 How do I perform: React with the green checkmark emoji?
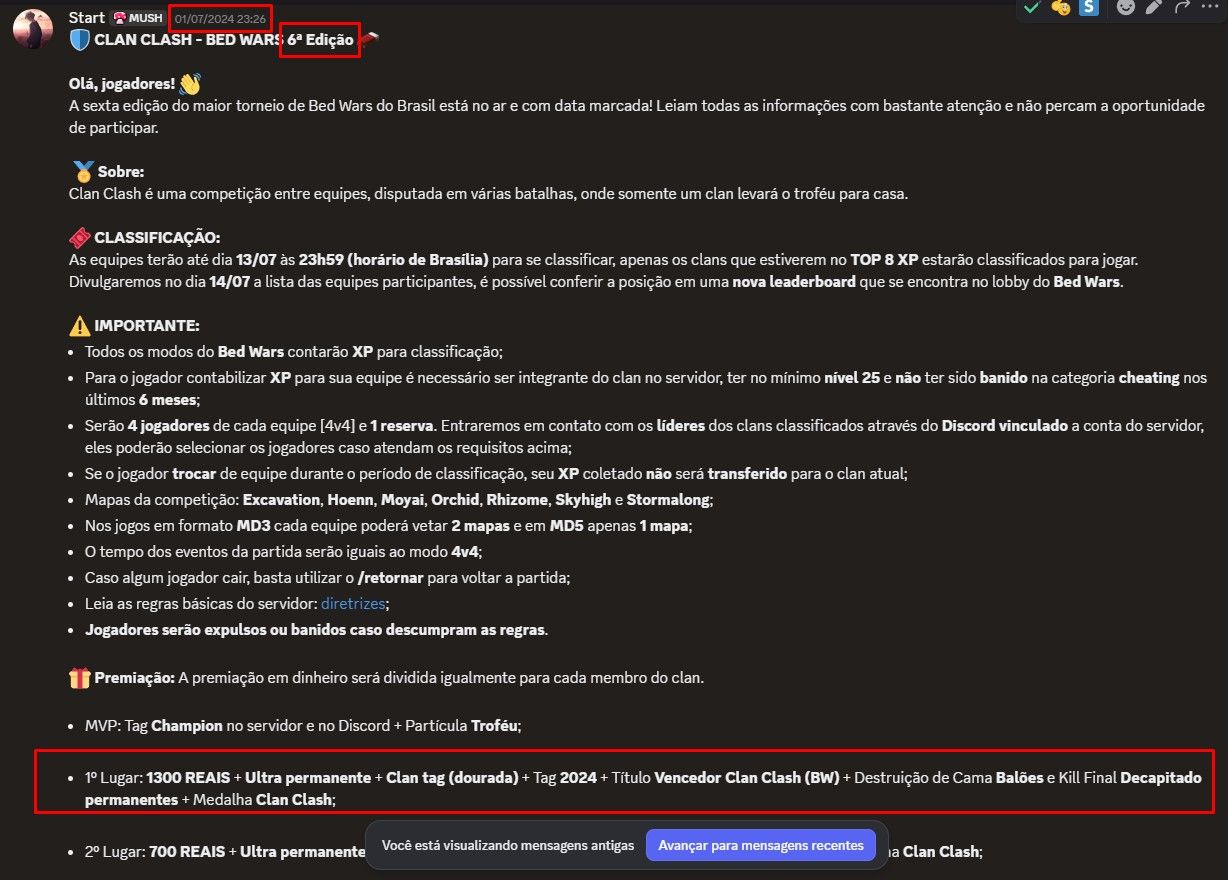point(1032,7)
